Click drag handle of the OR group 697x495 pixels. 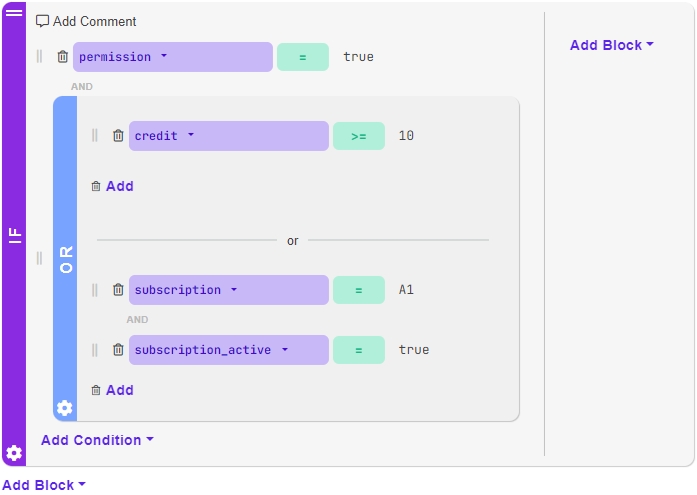tap(40, 258)
